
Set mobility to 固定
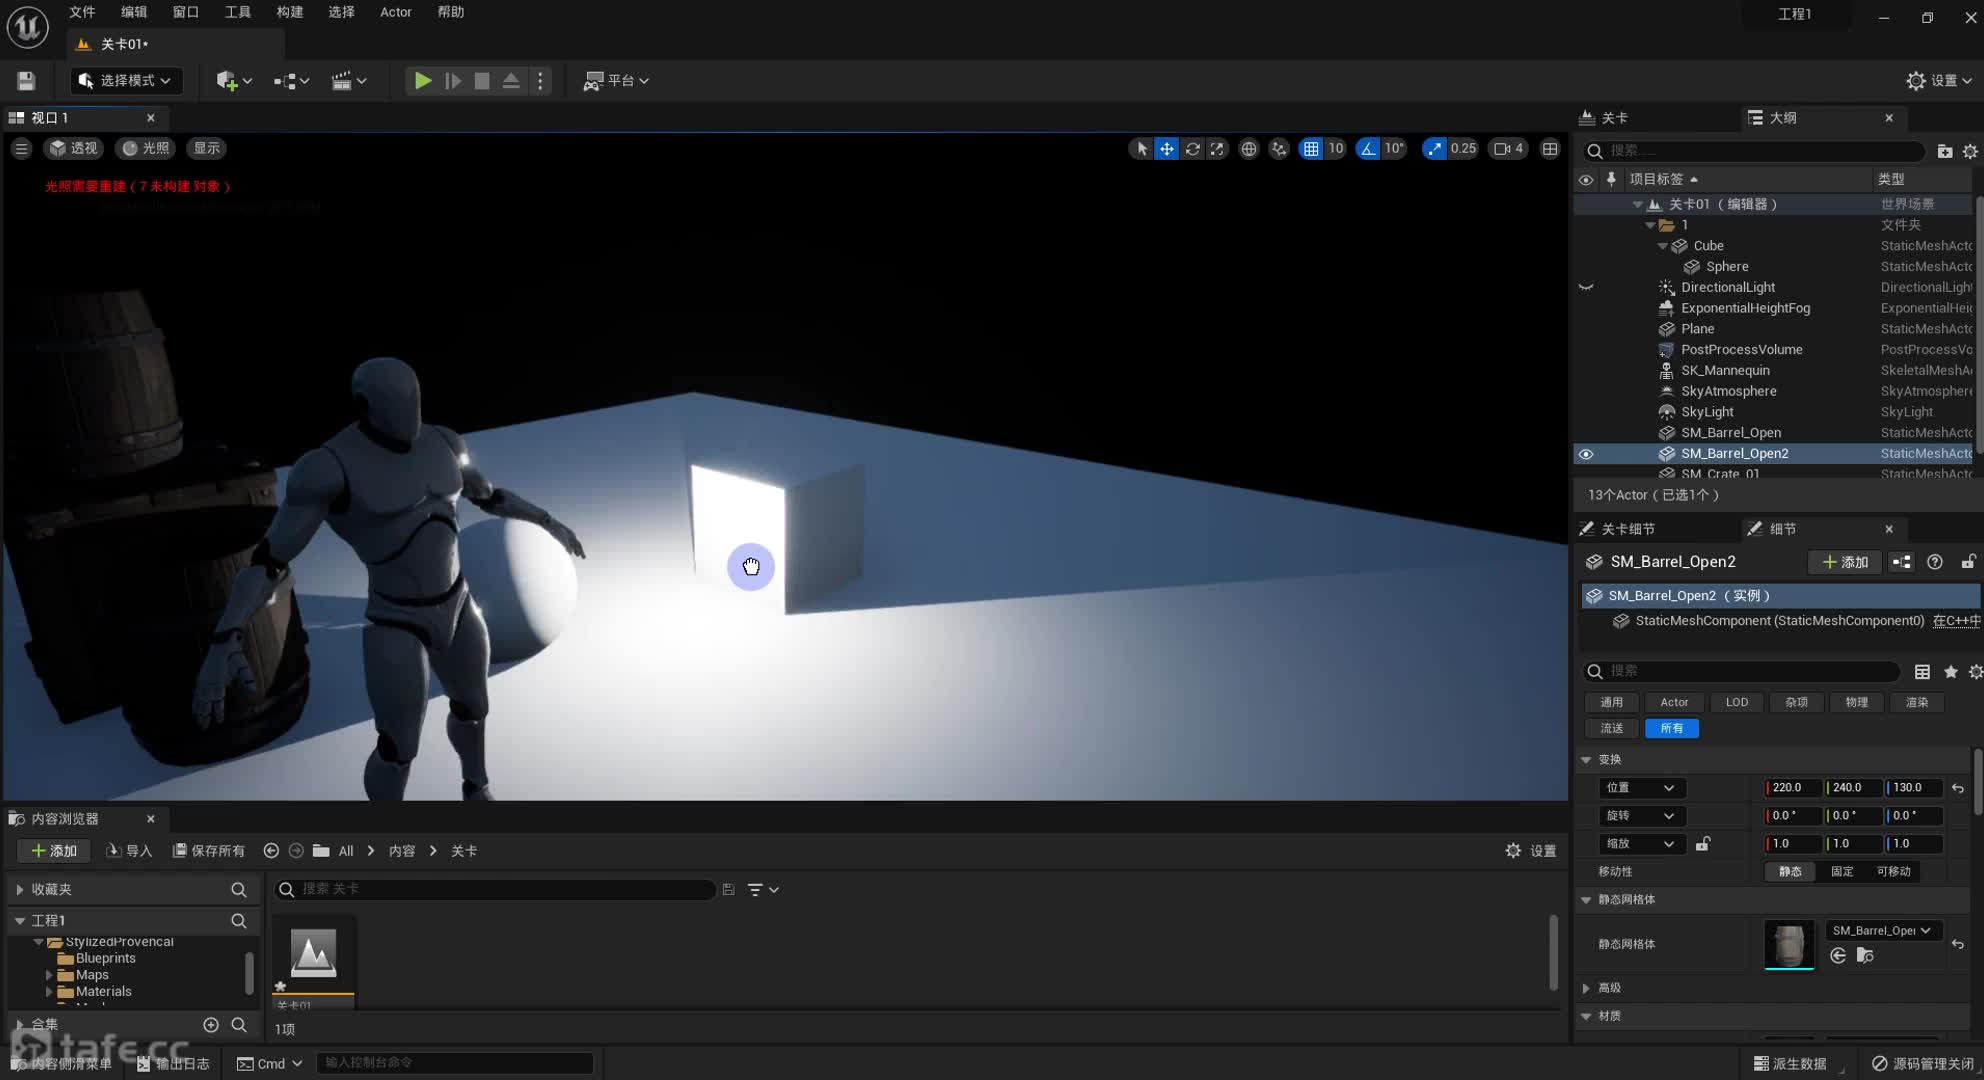[1842, 872]
